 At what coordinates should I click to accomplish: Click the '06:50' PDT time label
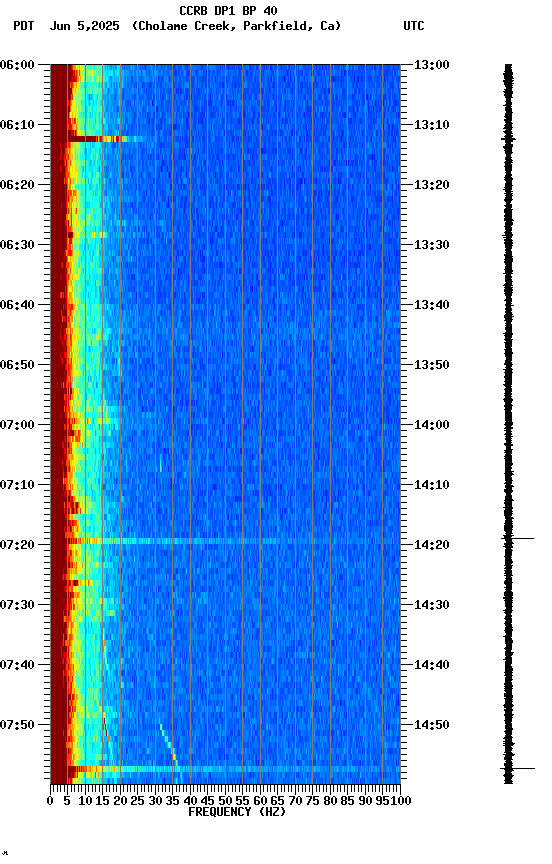pyautogui.click(x=17, y=365)
